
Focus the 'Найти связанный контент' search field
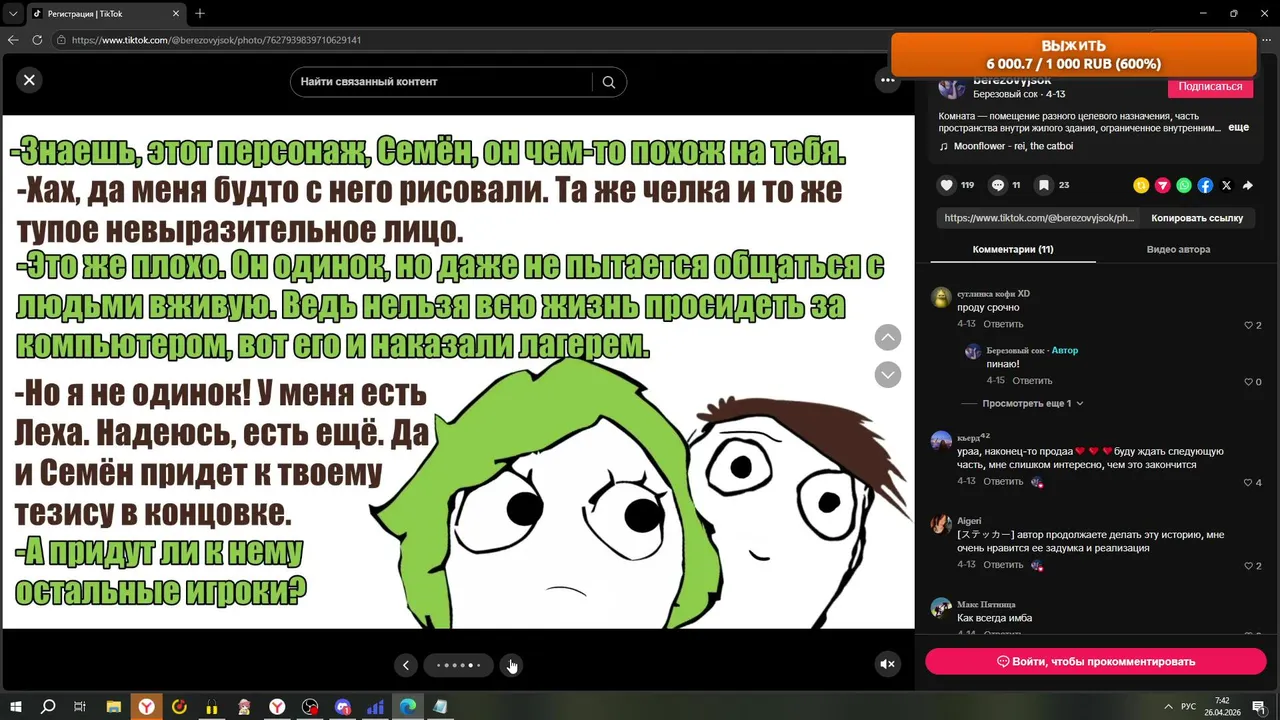tap(440, 82)
